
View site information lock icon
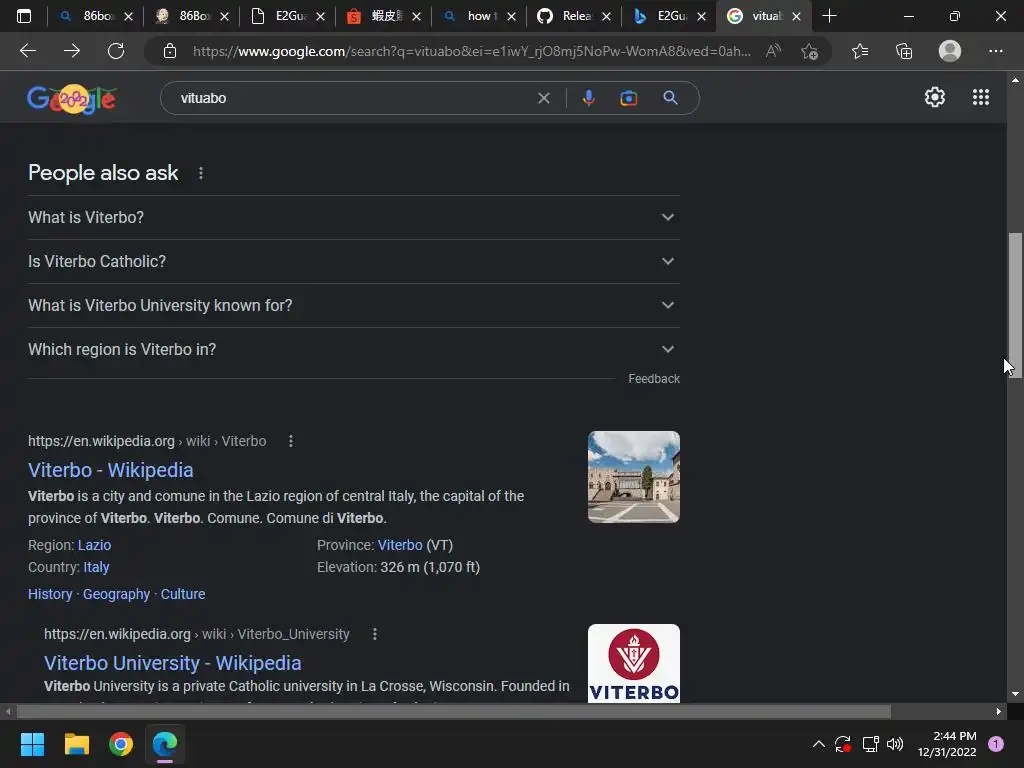tap(170, 51)
